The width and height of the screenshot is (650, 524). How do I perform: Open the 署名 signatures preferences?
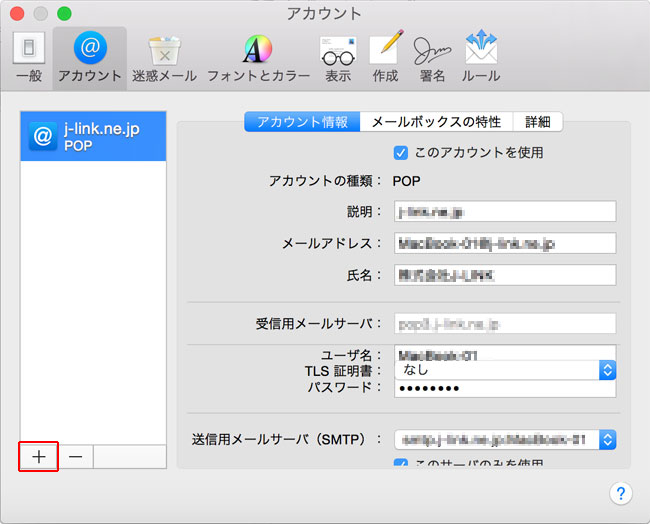tap(432, 59)
